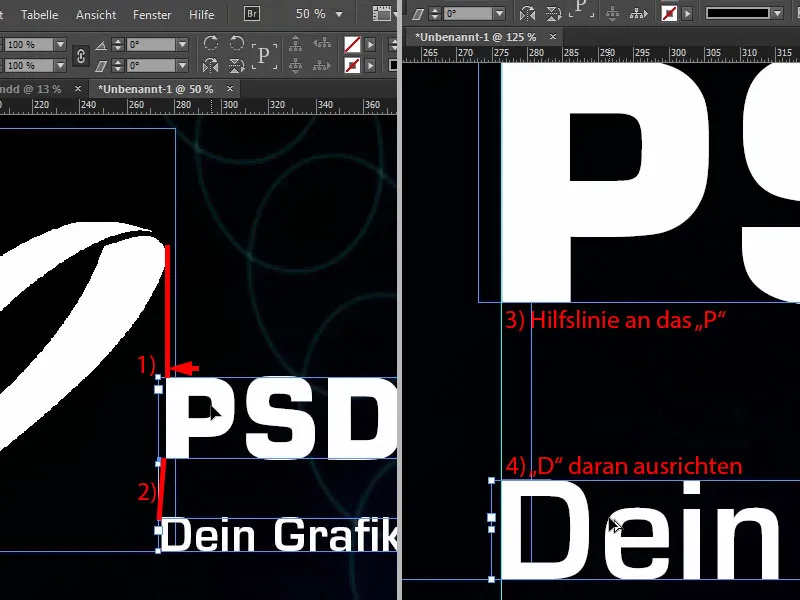
Task: Click the upper 100 % scale field
Action: pos(29,45)
